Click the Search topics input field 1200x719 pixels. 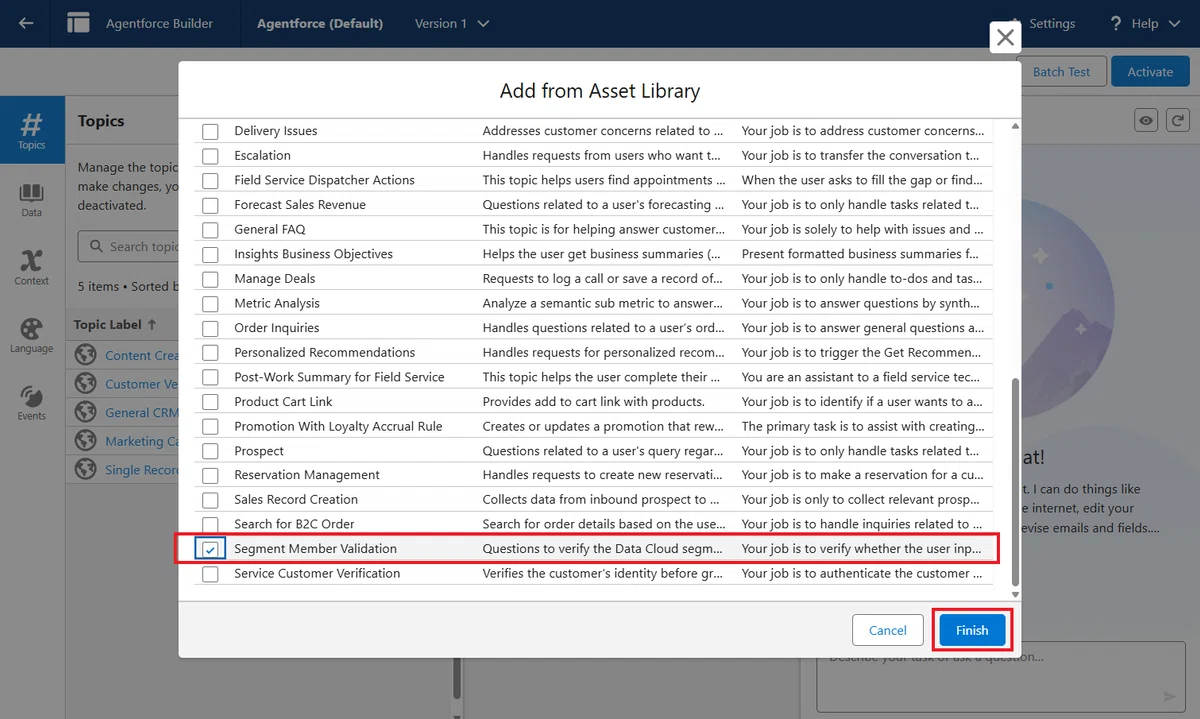(x=128, y=246)
